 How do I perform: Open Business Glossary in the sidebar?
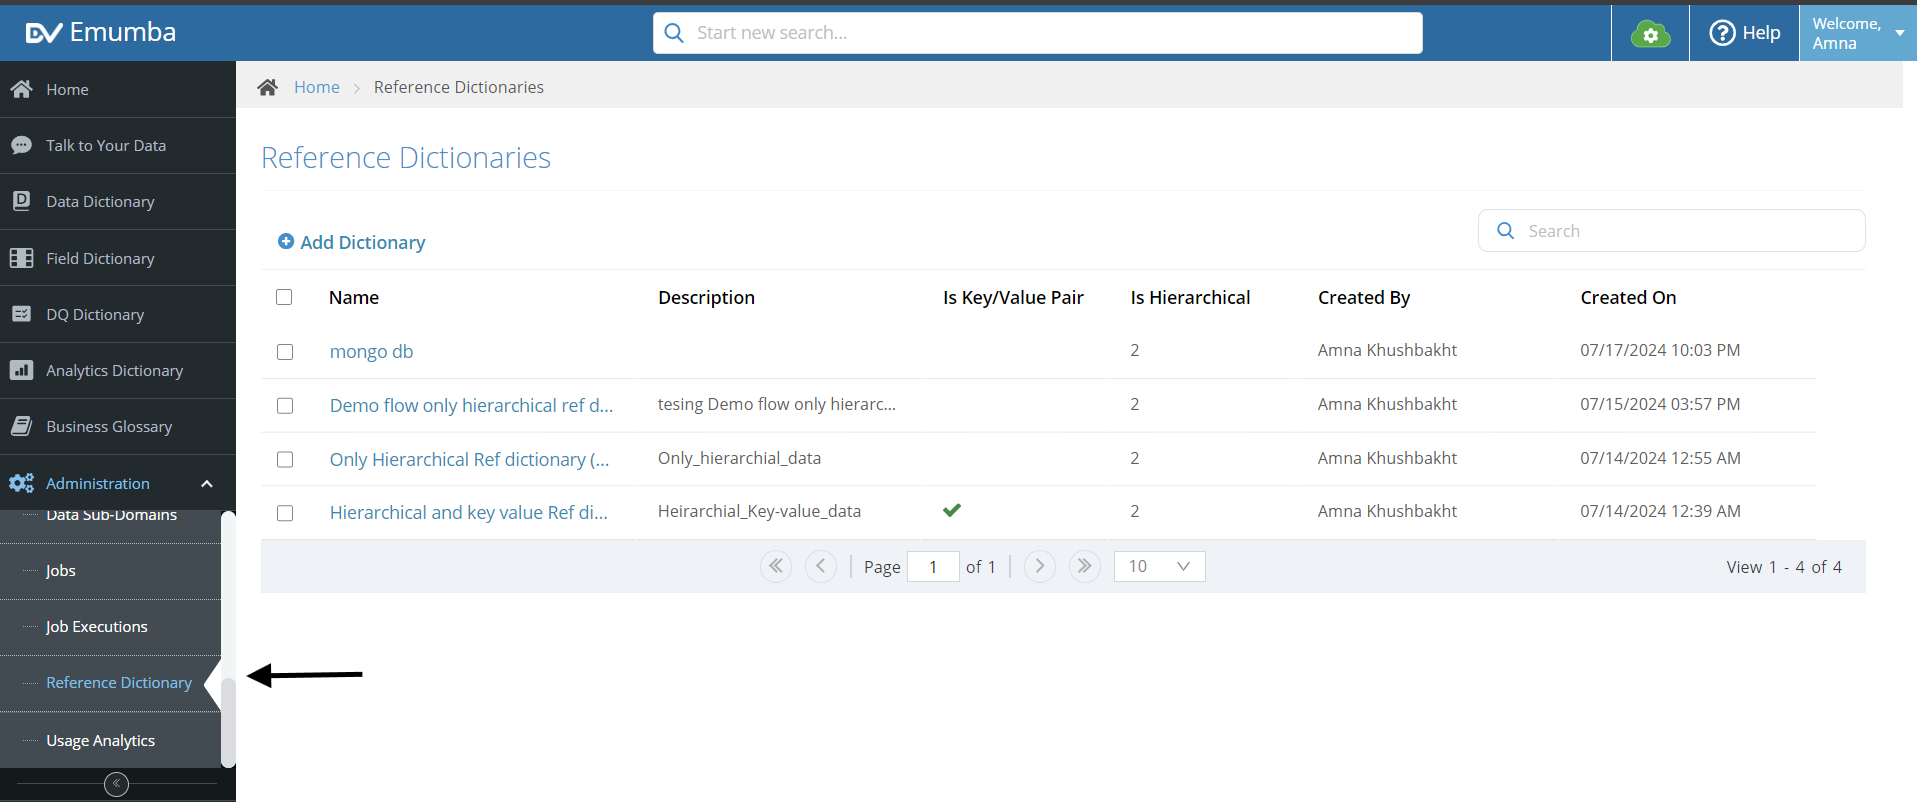coord(118,426)
